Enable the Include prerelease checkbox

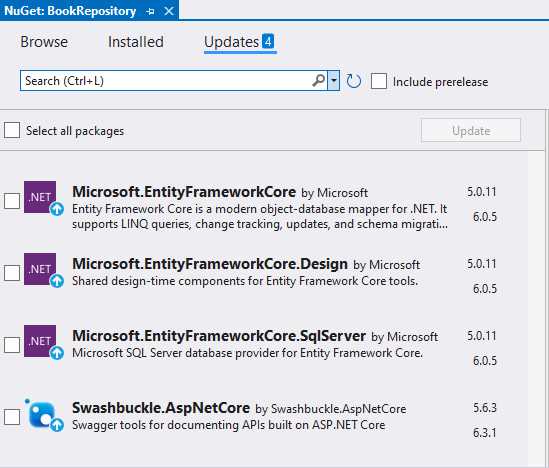click(x=379, y=81)
